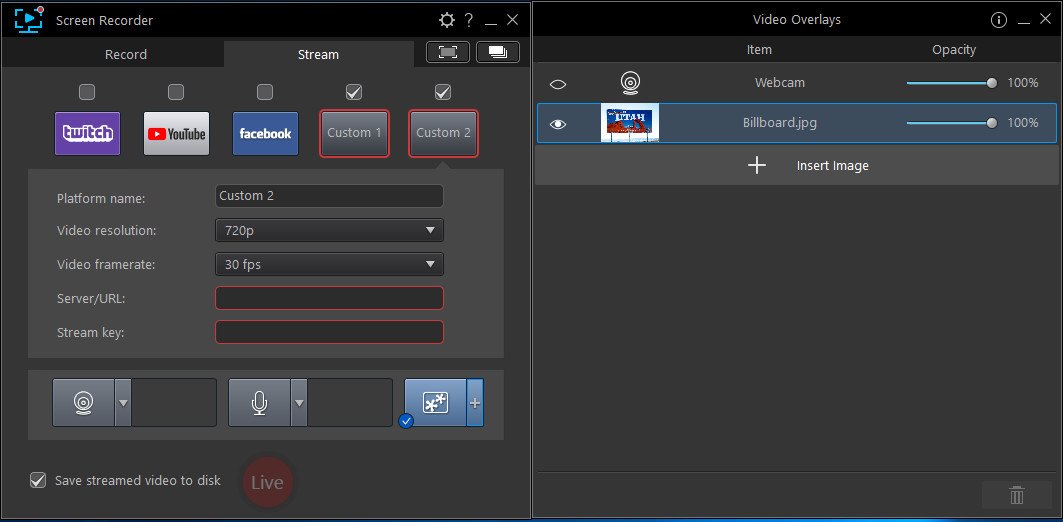Viewport: 1063px width, 522px height.
Task: Click the webcam source button
Action: (x=83, y=402)
